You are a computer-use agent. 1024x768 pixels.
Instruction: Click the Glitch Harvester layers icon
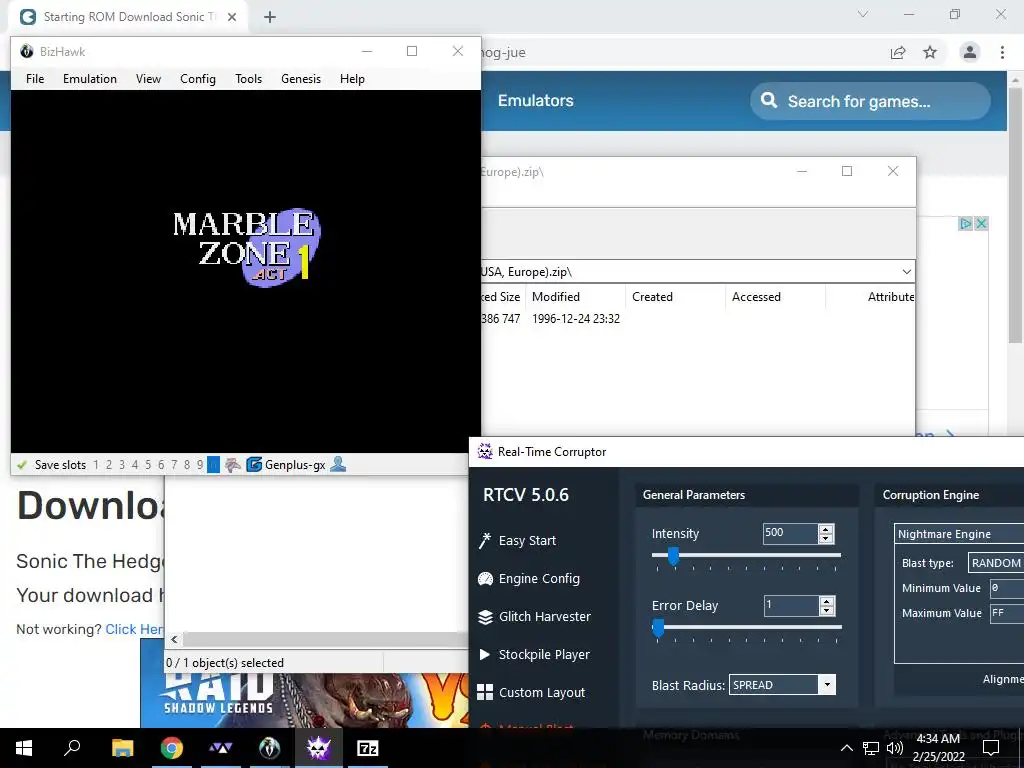click(x=485, y=616)
